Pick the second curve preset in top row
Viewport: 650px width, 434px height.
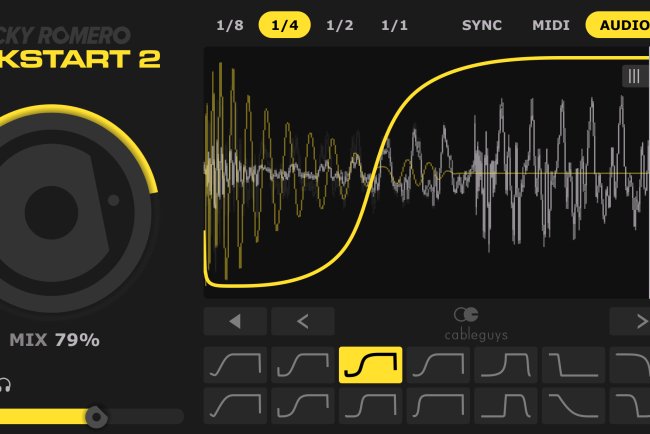click(302, 365)
